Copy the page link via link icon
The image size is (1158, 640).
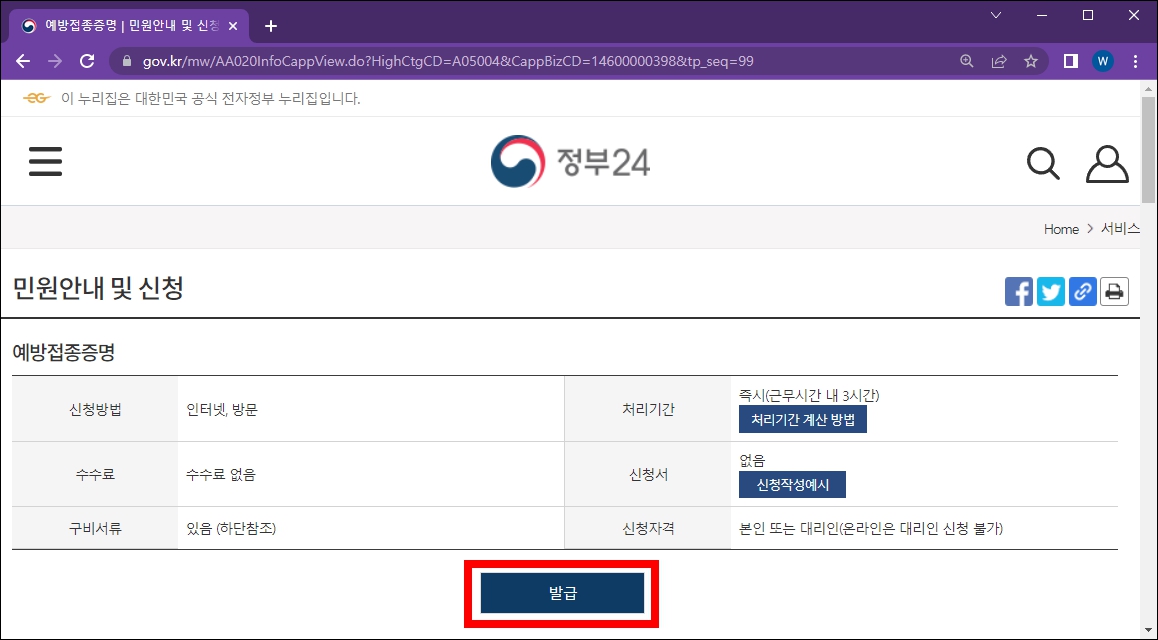pos(1082,291)
